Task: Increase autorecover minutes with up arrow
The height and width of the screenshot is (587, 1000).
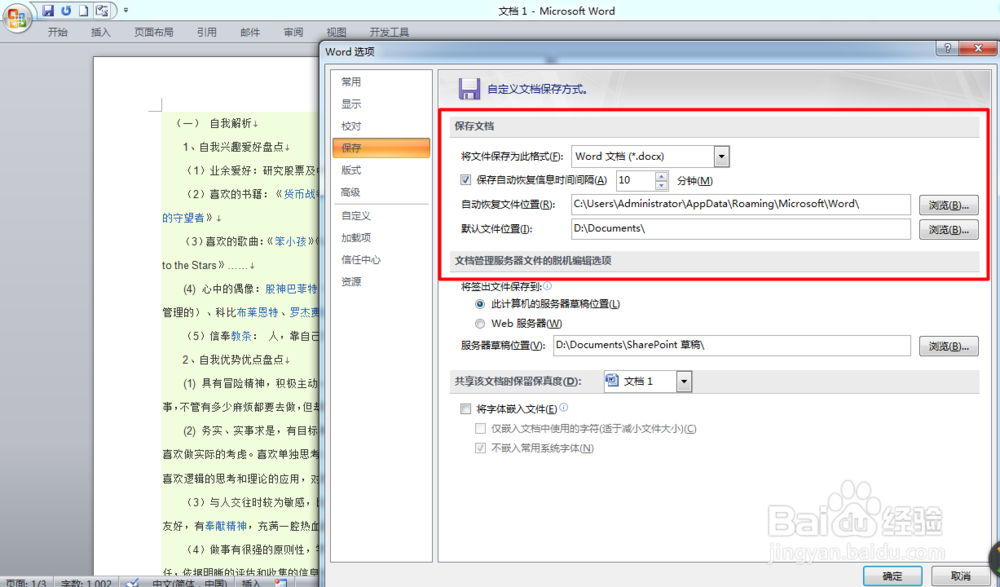Action: [x=661, y=176]
